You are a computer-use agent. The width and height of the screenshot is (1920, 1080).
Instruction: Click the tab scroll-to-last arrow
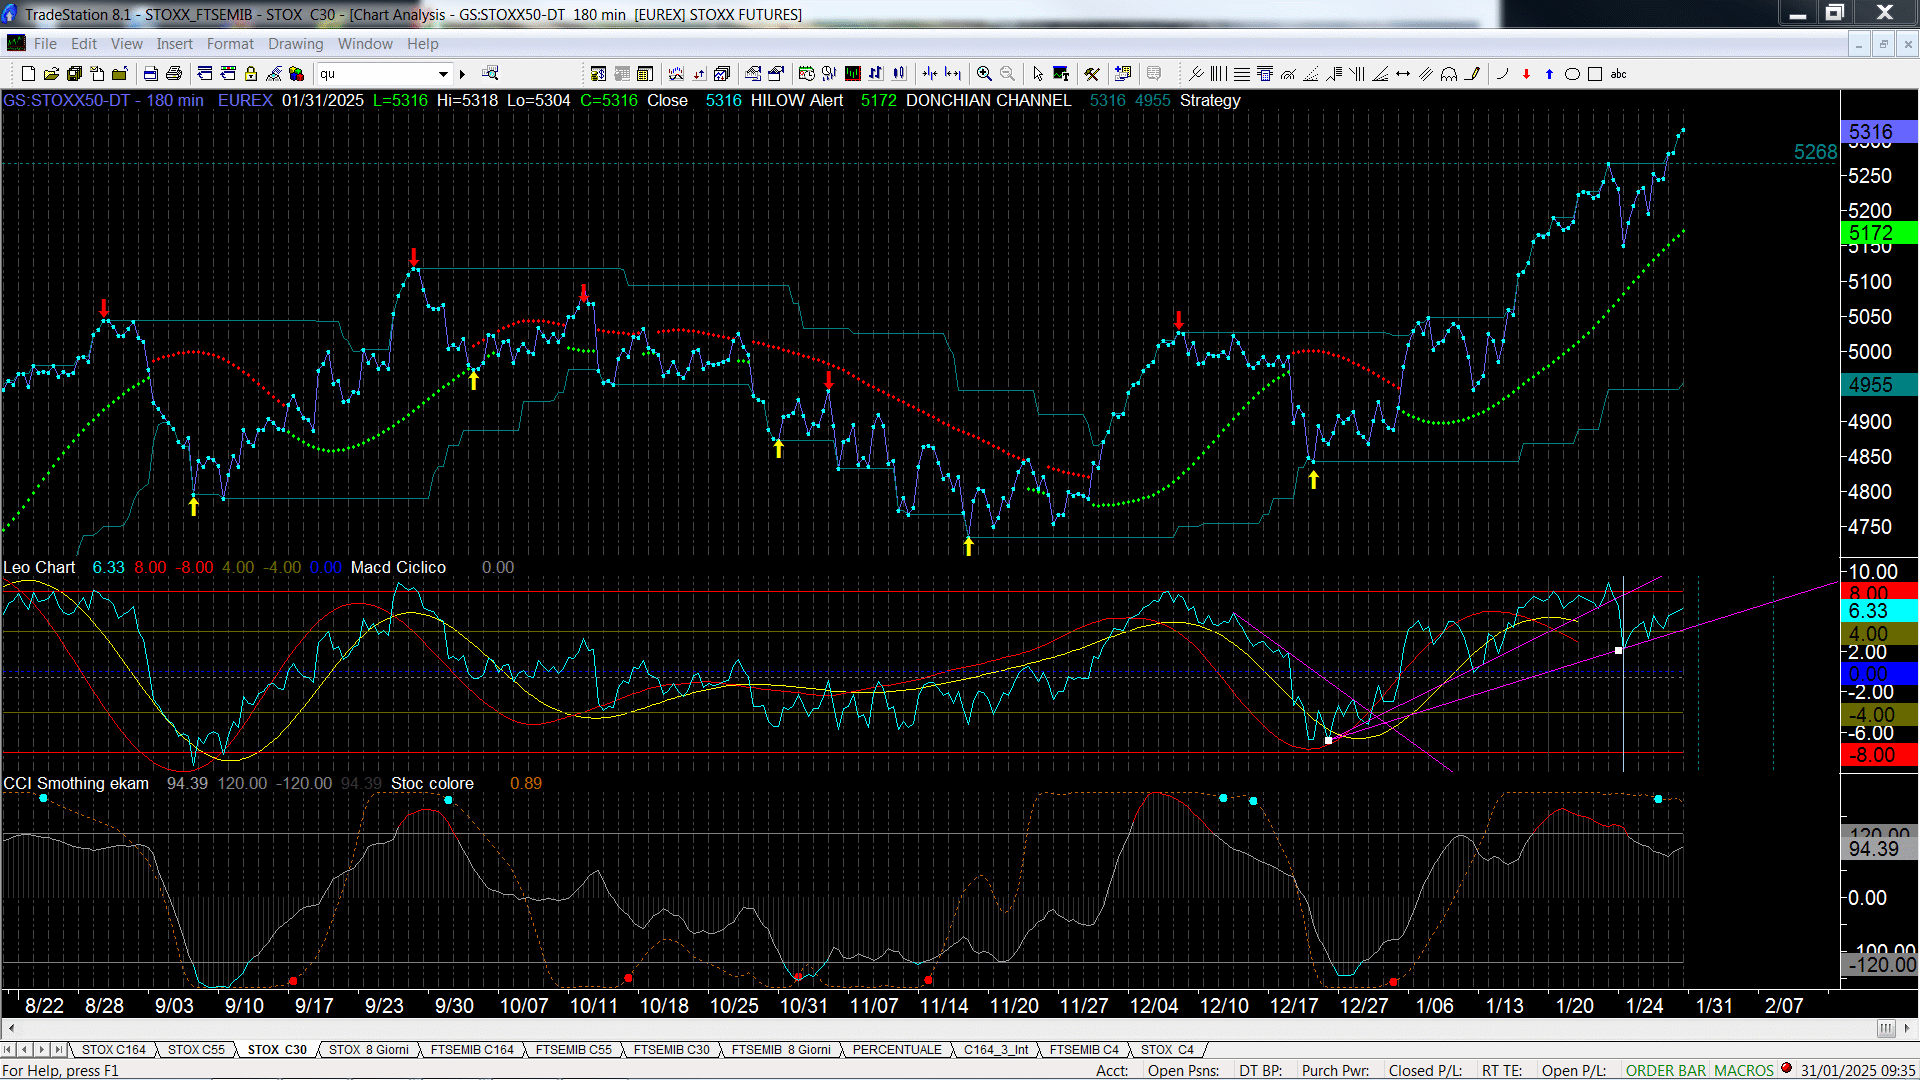point(58,1050)
